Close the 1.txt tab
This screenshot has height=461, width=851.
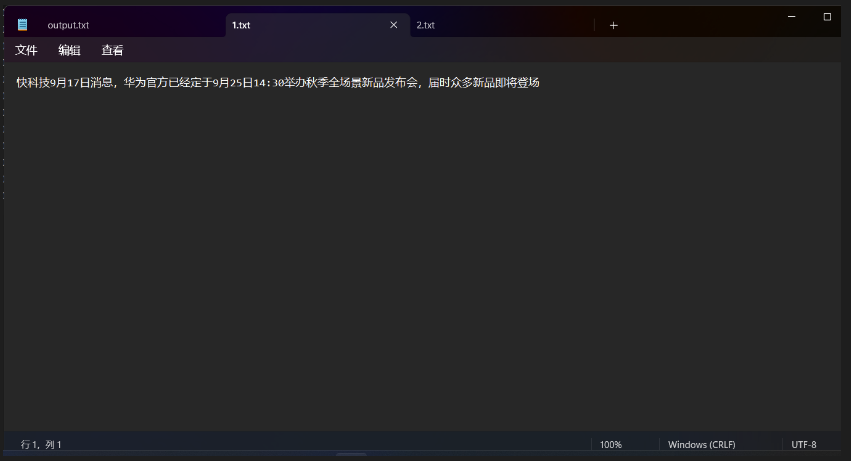point(393,25)
